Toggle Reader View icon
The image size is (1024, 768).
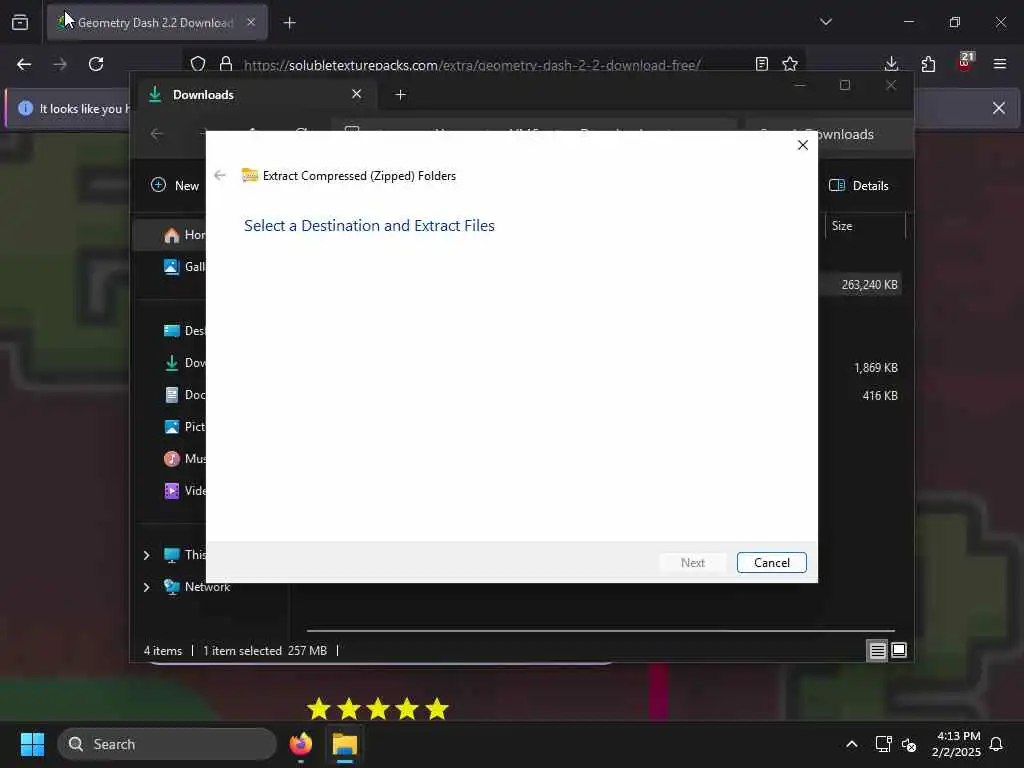click(x=761, y=64)
